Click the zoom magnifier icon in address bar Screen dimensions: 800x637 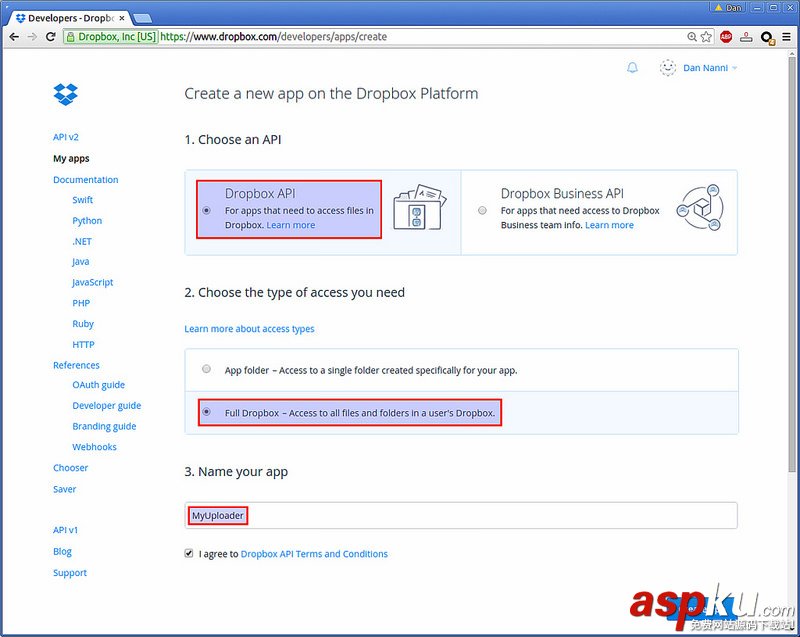pos(691,37)
